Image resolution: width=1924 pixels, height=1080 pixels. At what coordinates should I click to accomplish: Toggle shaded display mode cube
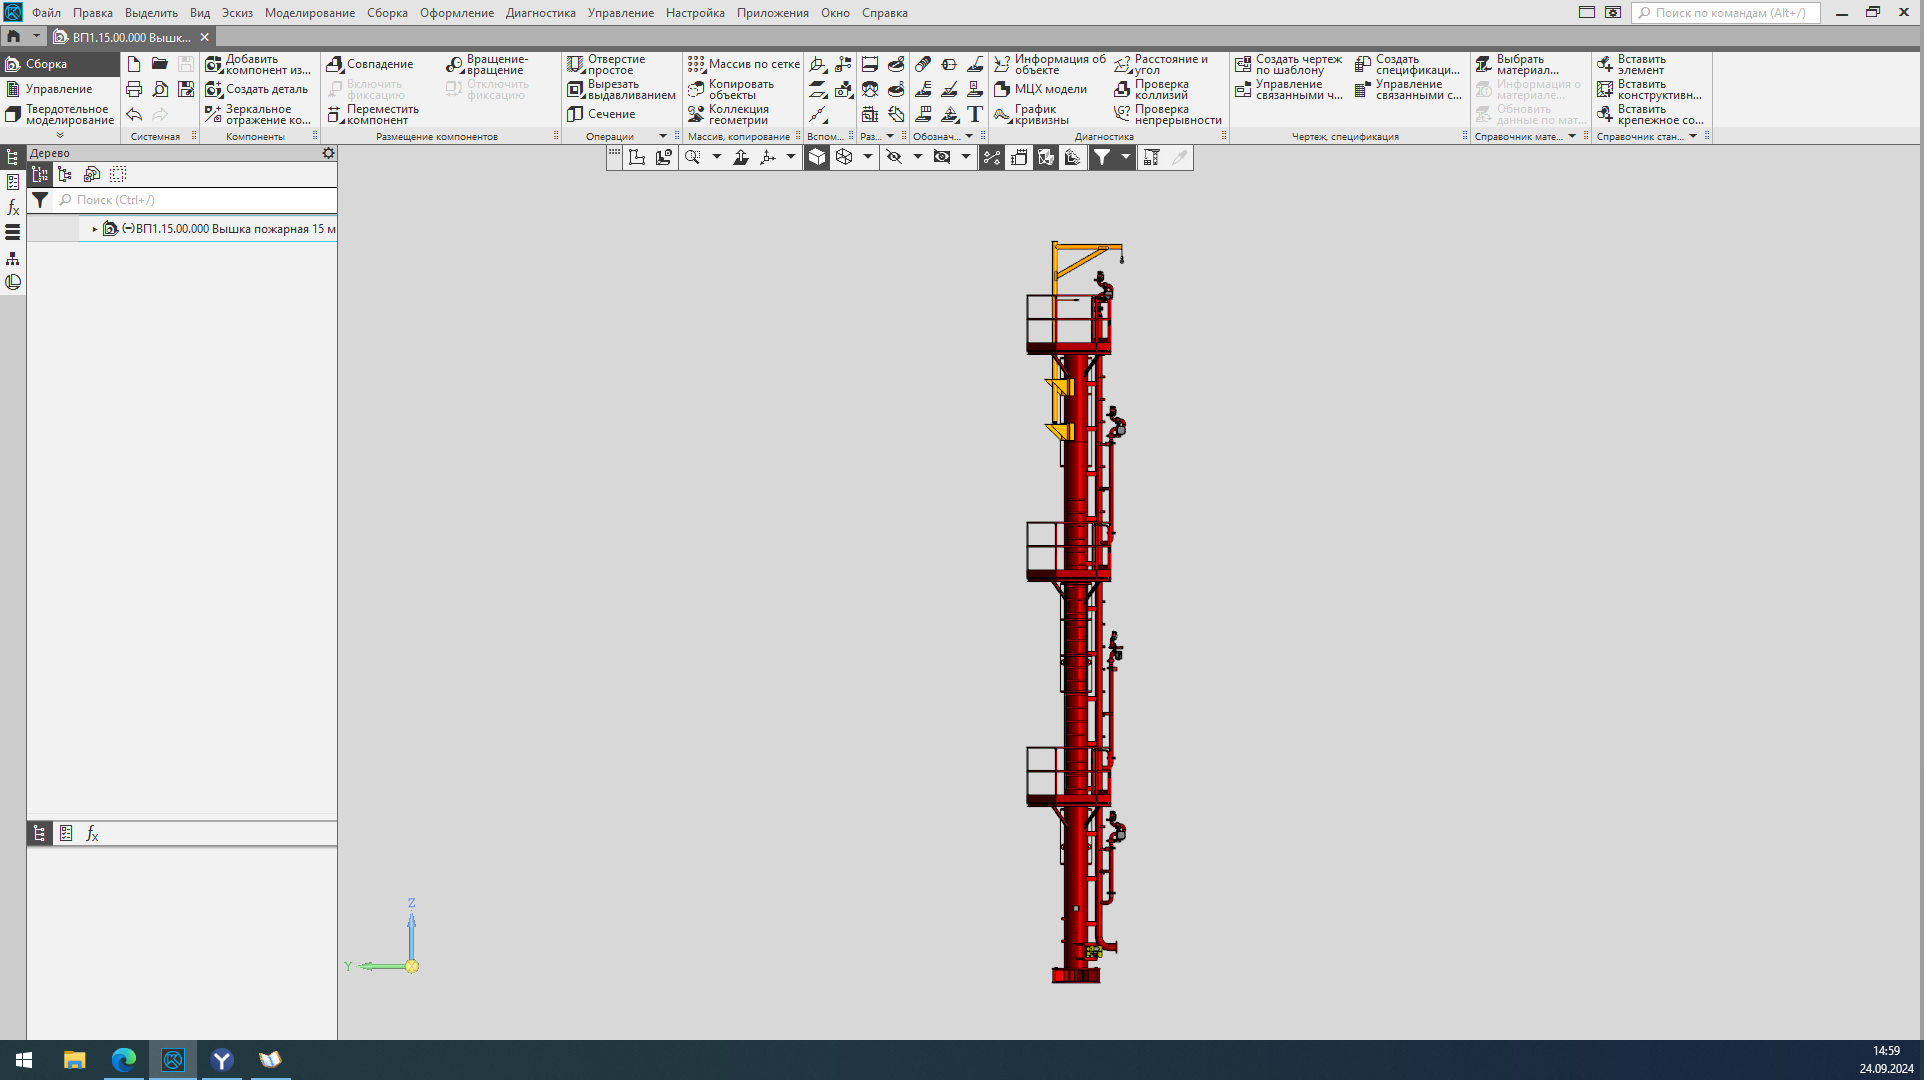tap(817, 157)
